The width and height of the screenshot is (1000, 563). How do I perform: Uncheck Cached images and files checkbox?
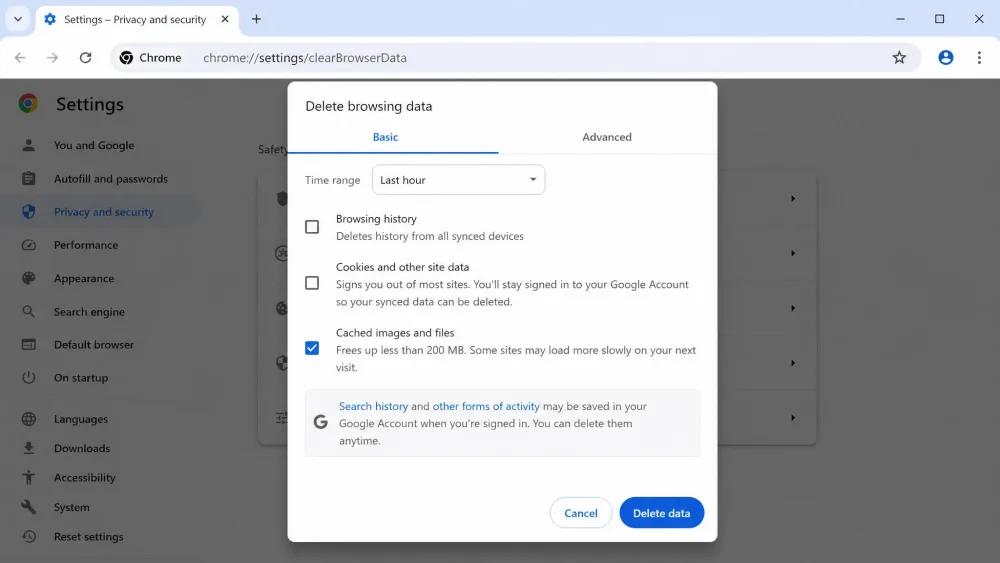pyautogui.click(x=312, y=348)
